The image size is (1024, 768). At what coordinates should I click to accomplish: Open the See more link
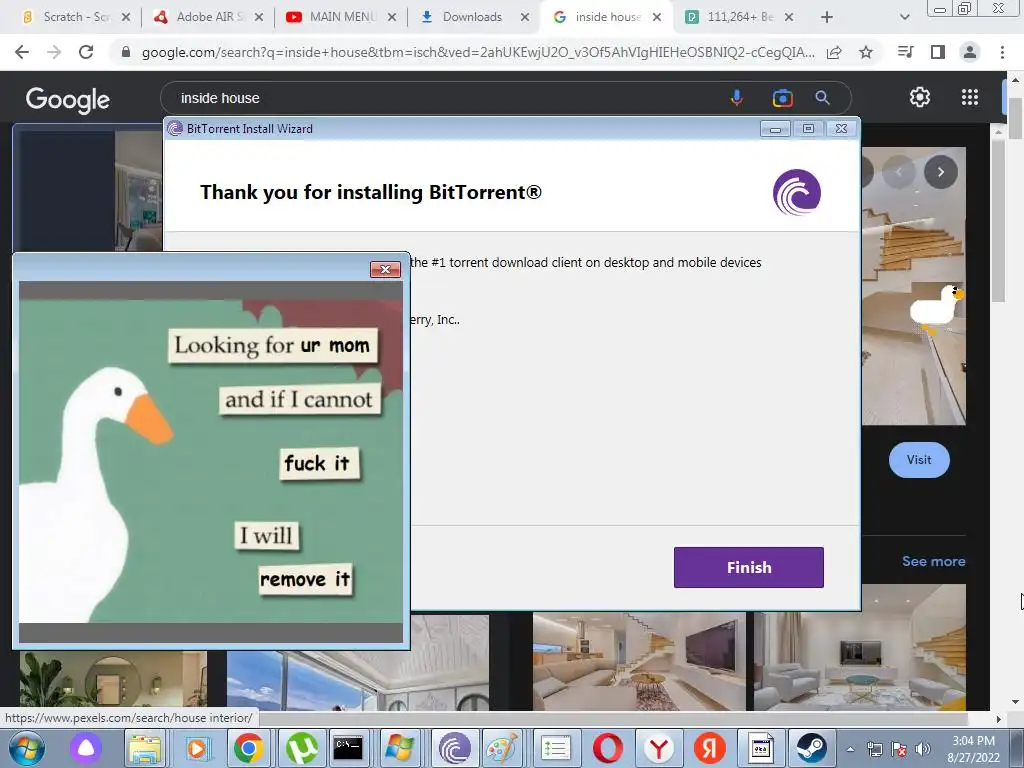[933, 561]
